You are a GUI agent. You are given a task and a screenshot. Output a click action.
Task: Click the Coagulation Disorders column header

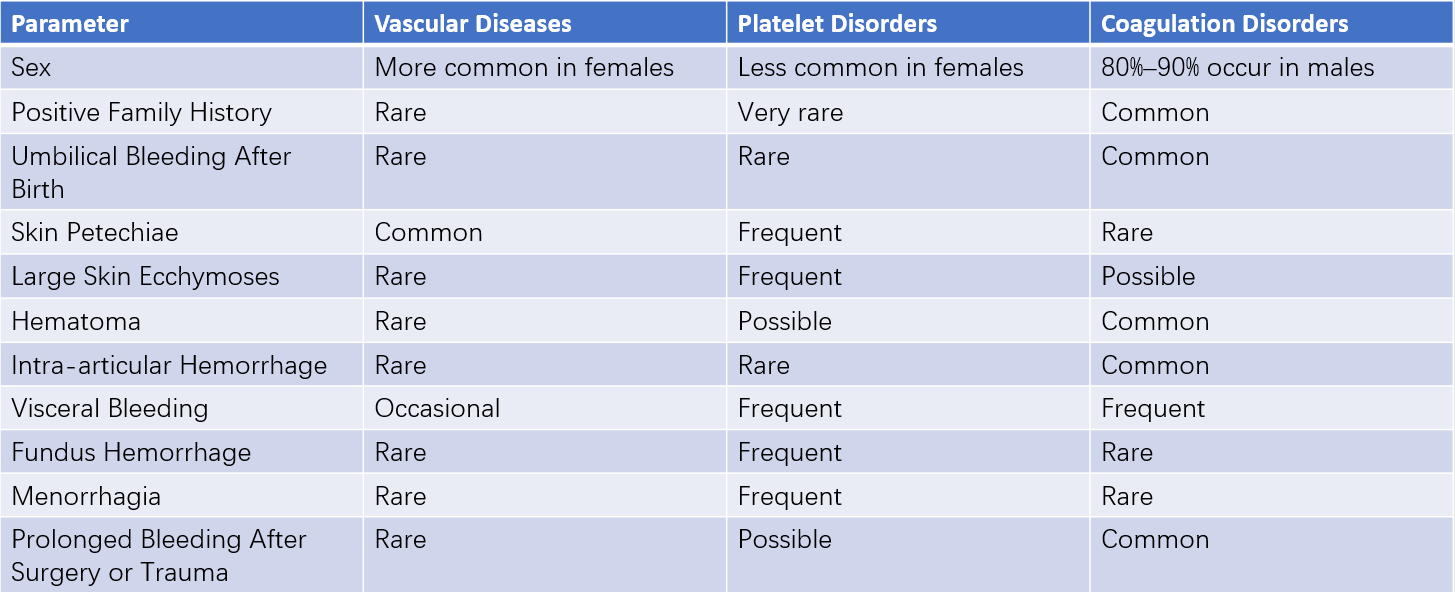click(1272, 22)
